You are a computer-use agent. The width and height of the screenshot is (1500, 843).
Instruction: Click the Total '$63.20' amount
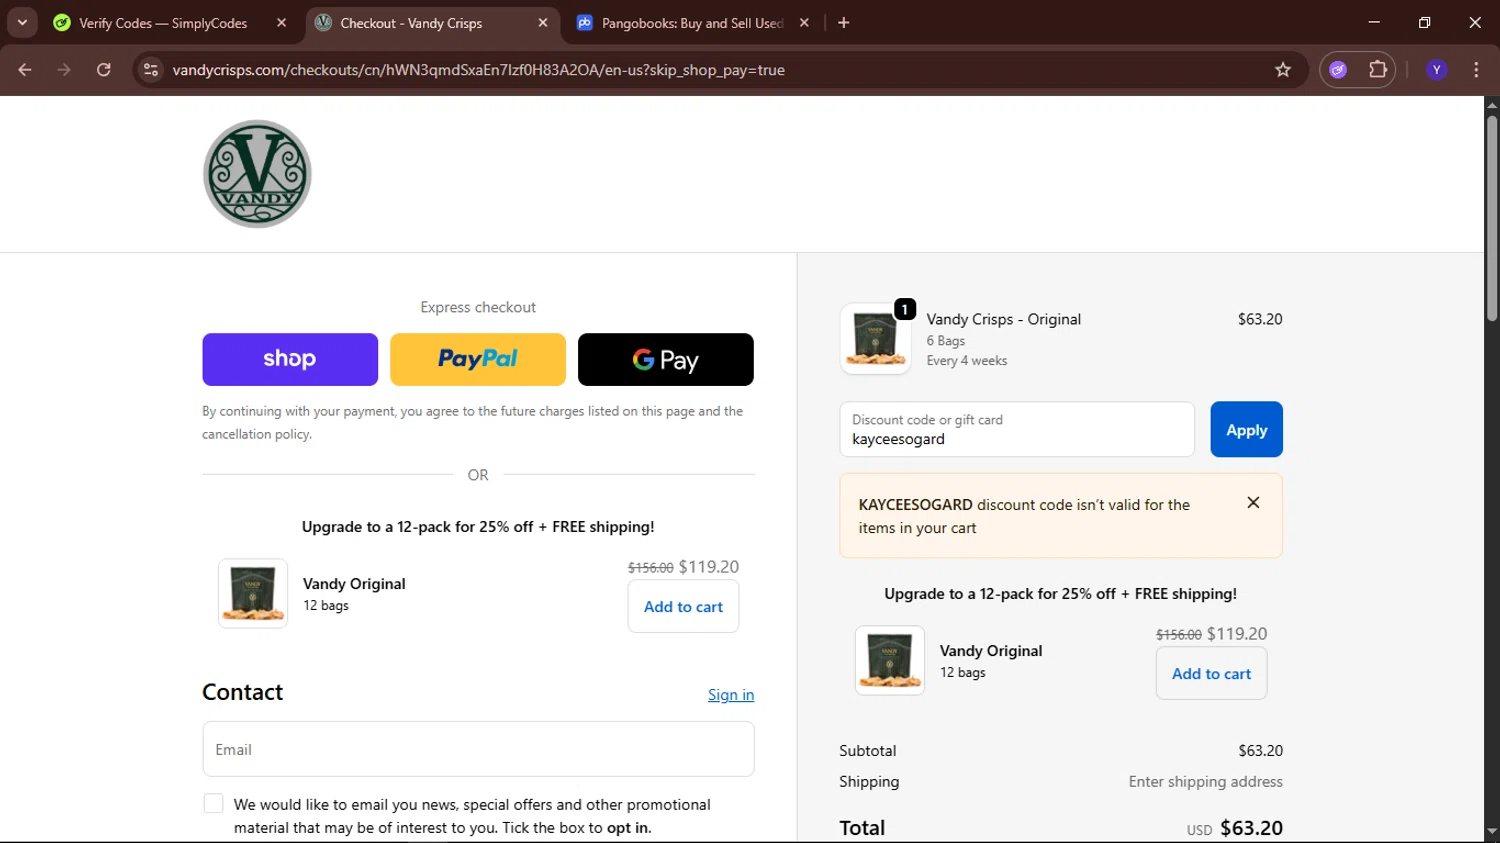coord(1251,828)
